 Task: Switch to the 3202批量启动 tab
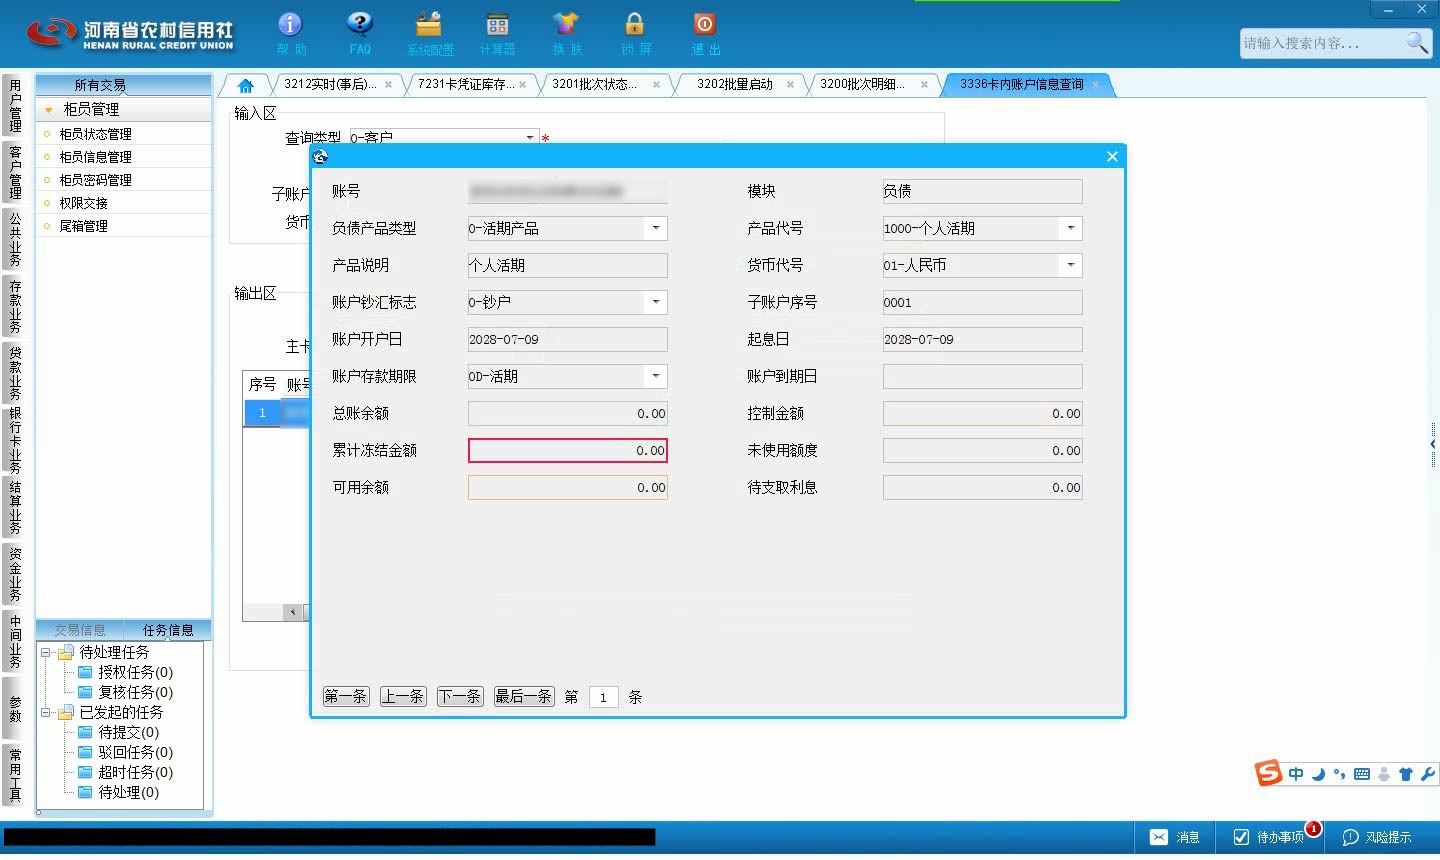tap(735, 84)
